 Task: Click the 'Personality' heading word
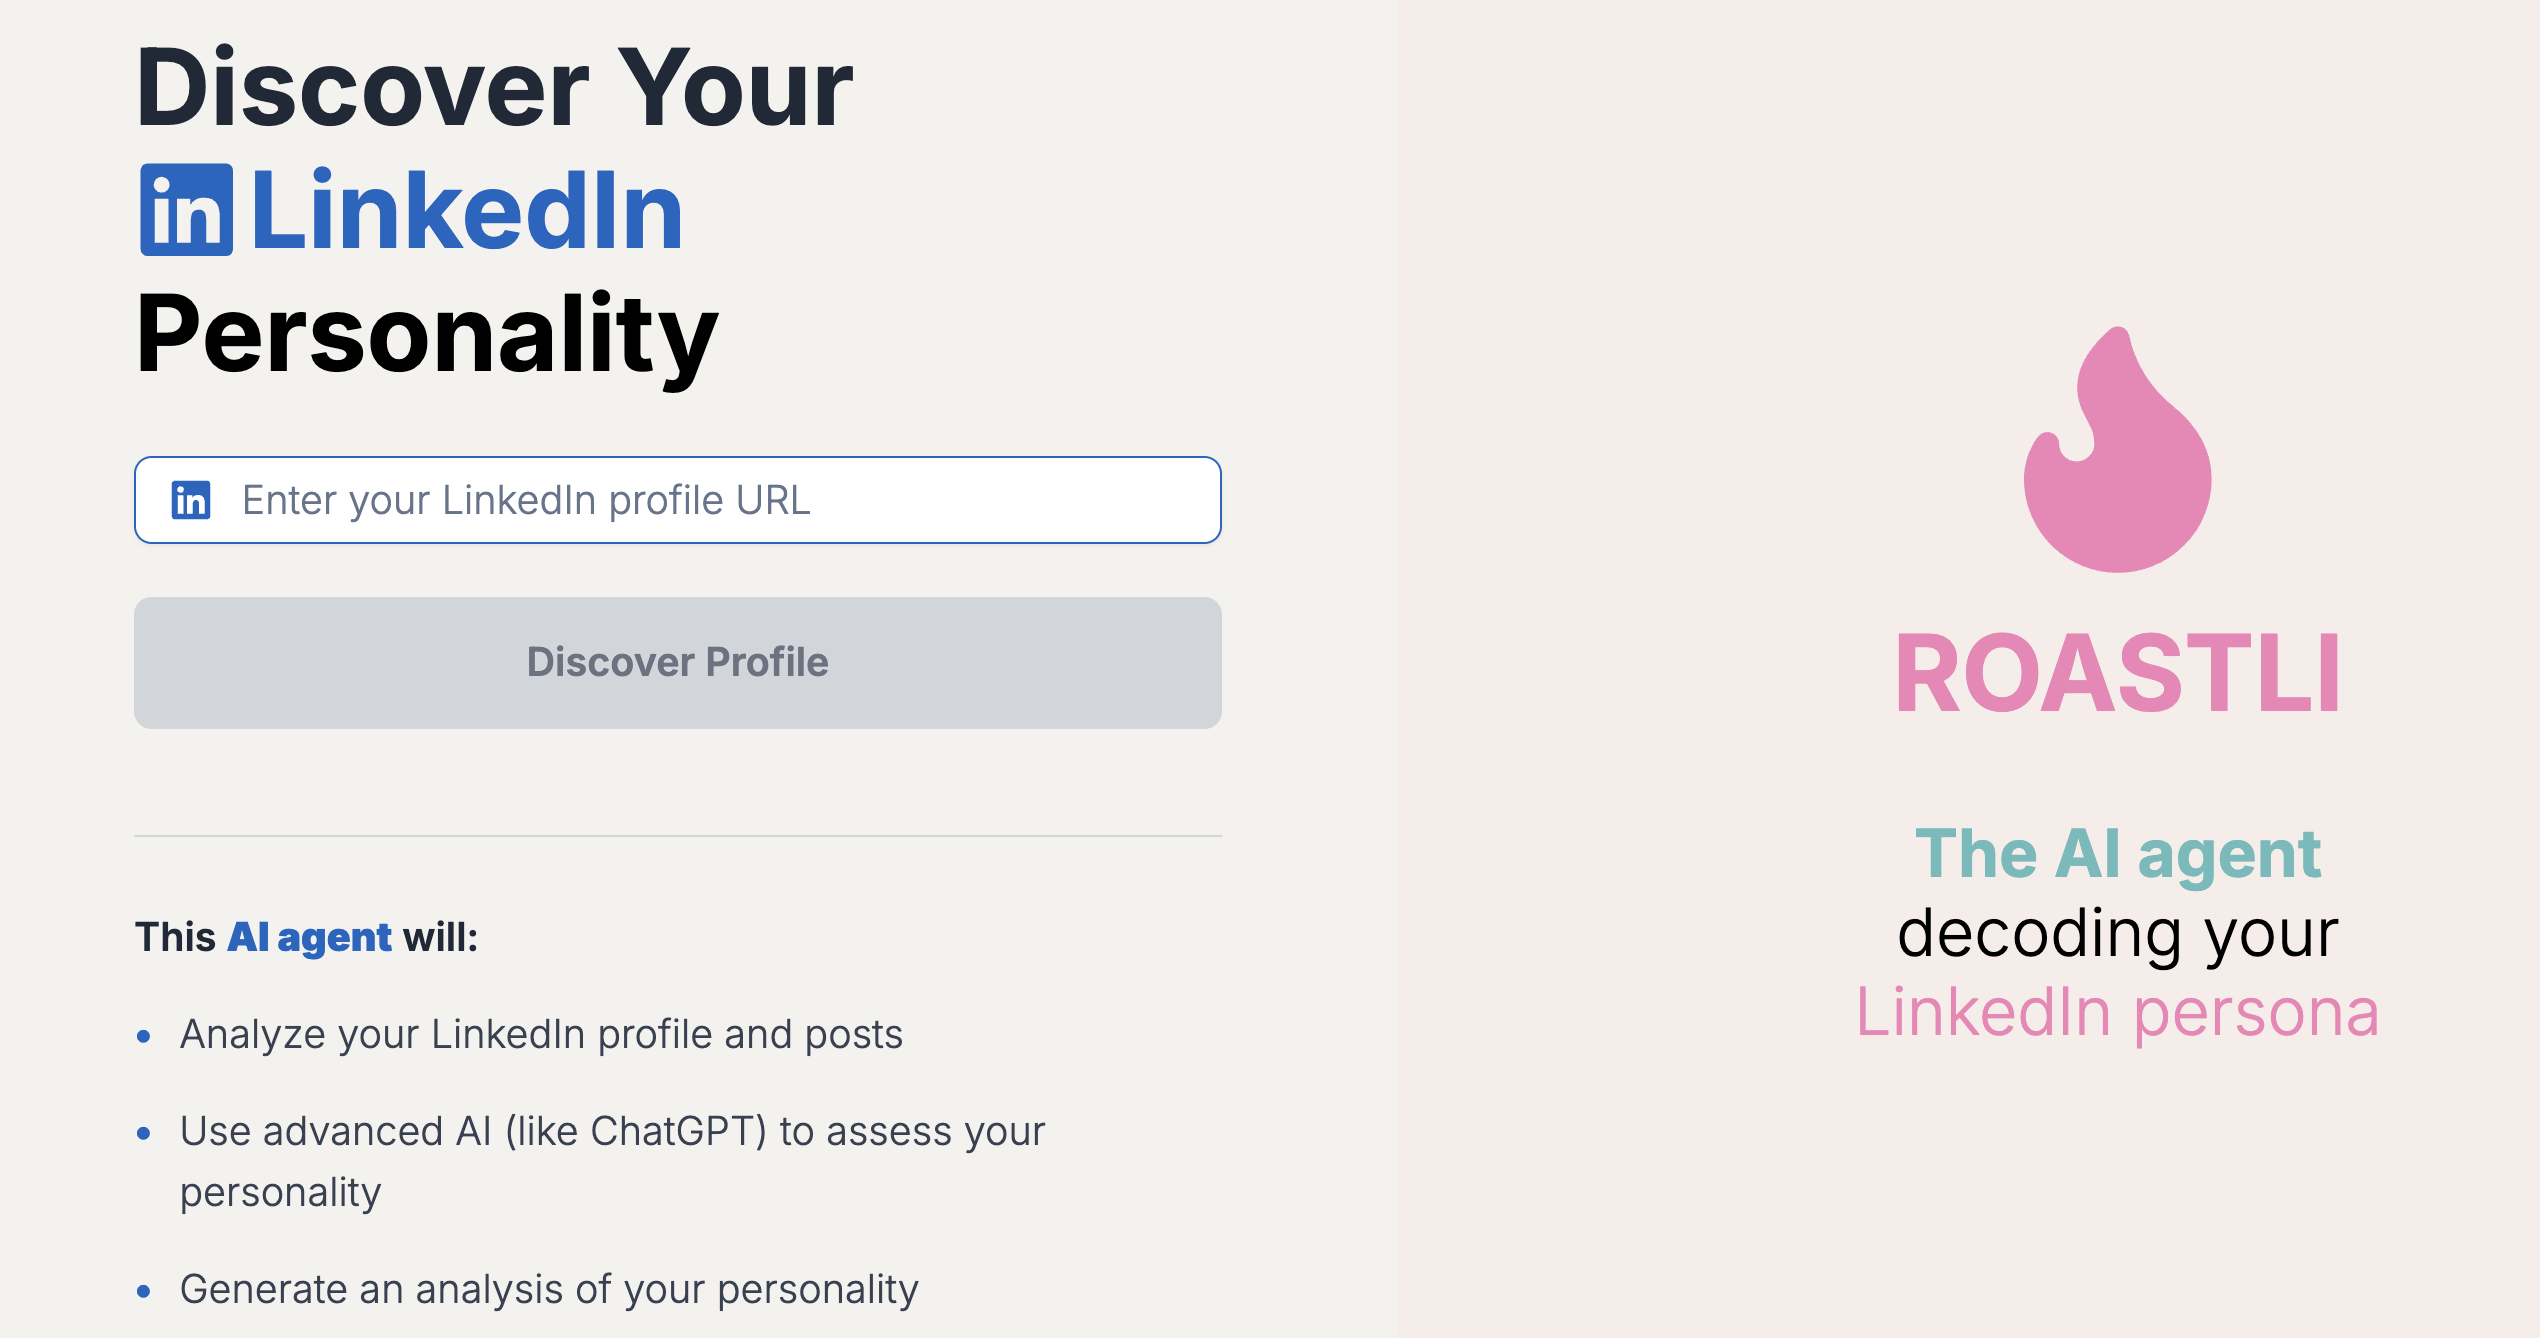click(427, 335)
